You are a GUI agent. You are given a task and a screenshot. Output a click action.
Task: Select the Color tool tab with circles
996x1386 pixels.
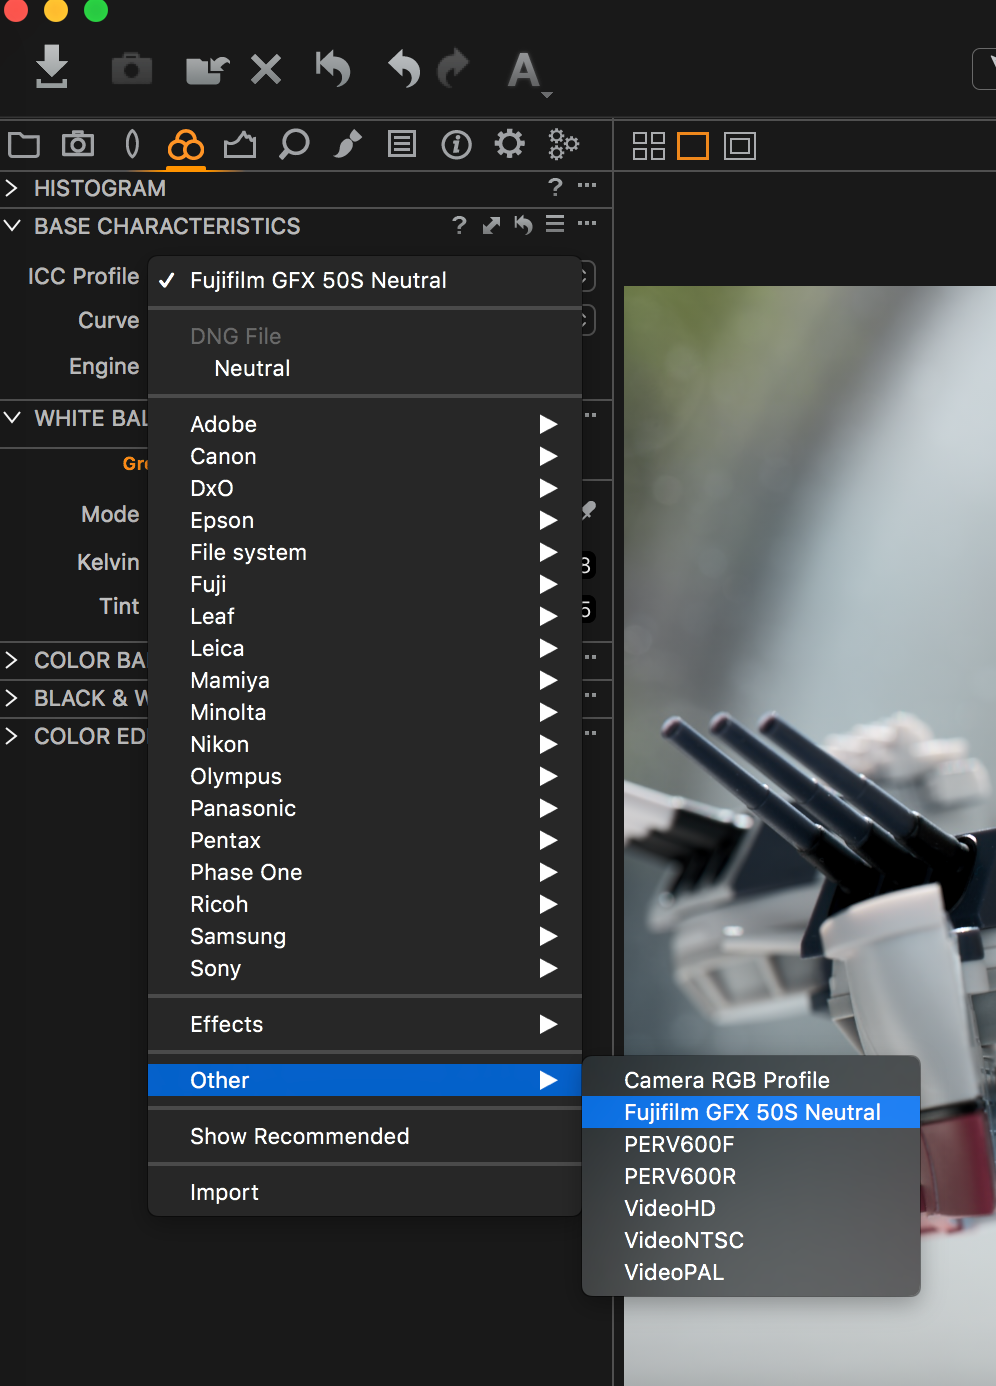pyautogui.click(x=186, y=146)
